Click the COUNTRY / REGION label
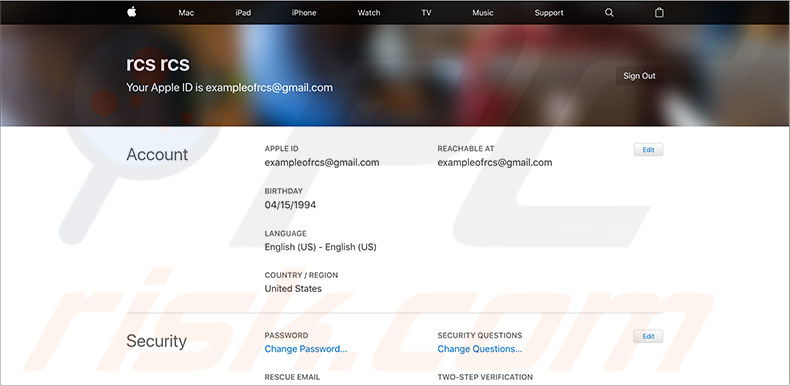This screenshot has height=386, width=790. tap(301, 275)
